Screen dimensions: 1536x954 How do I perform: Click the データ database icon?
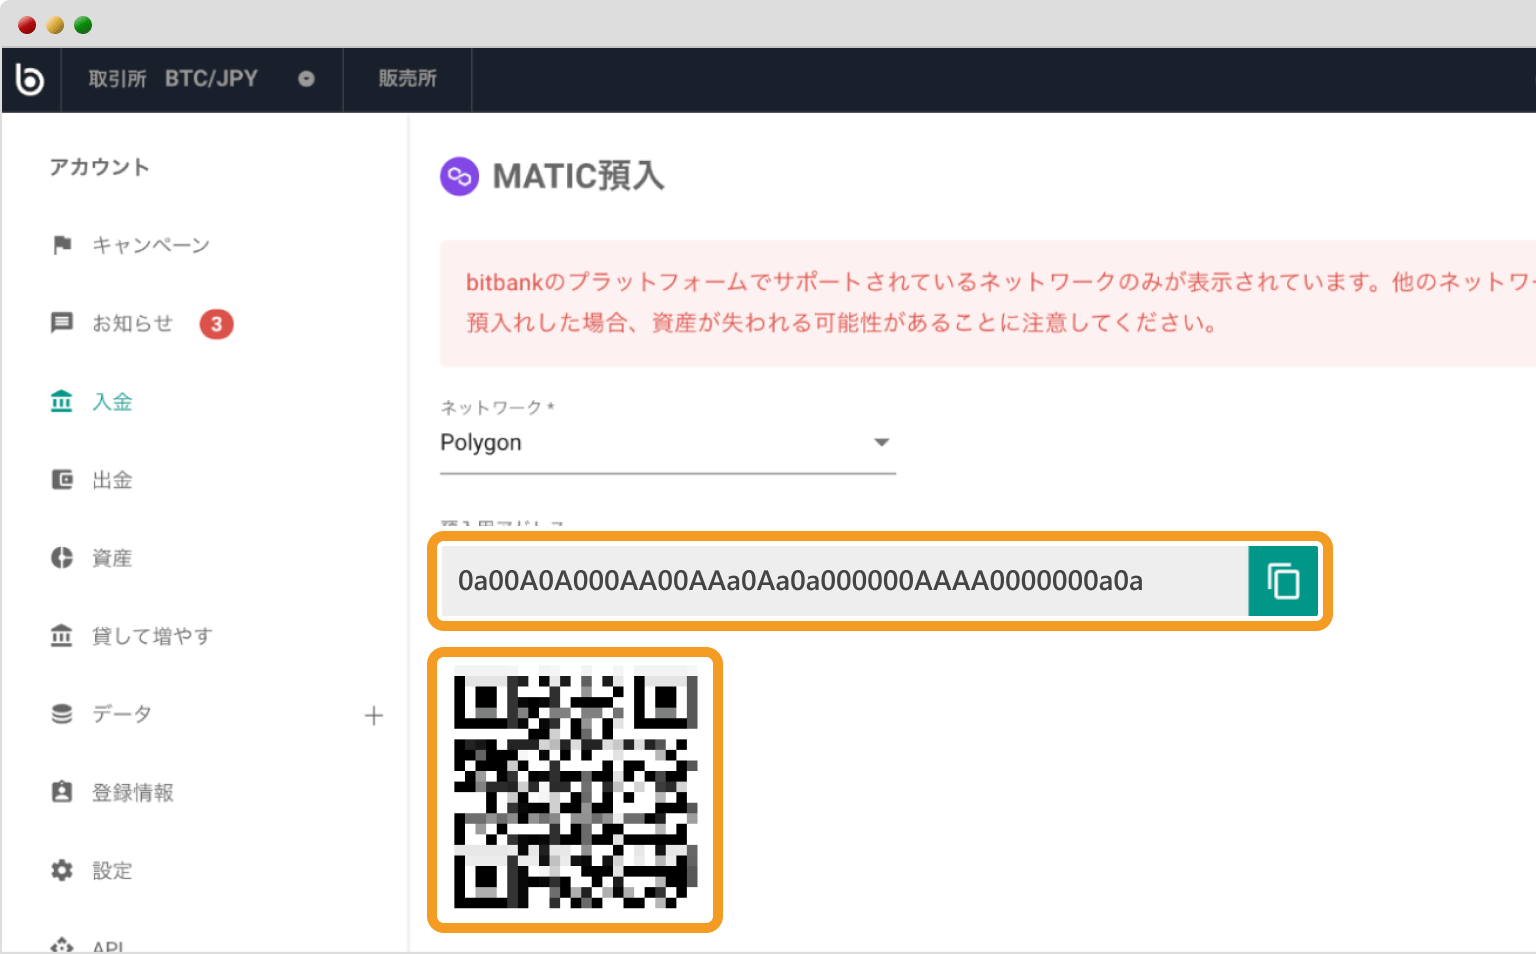coord(62,714)
